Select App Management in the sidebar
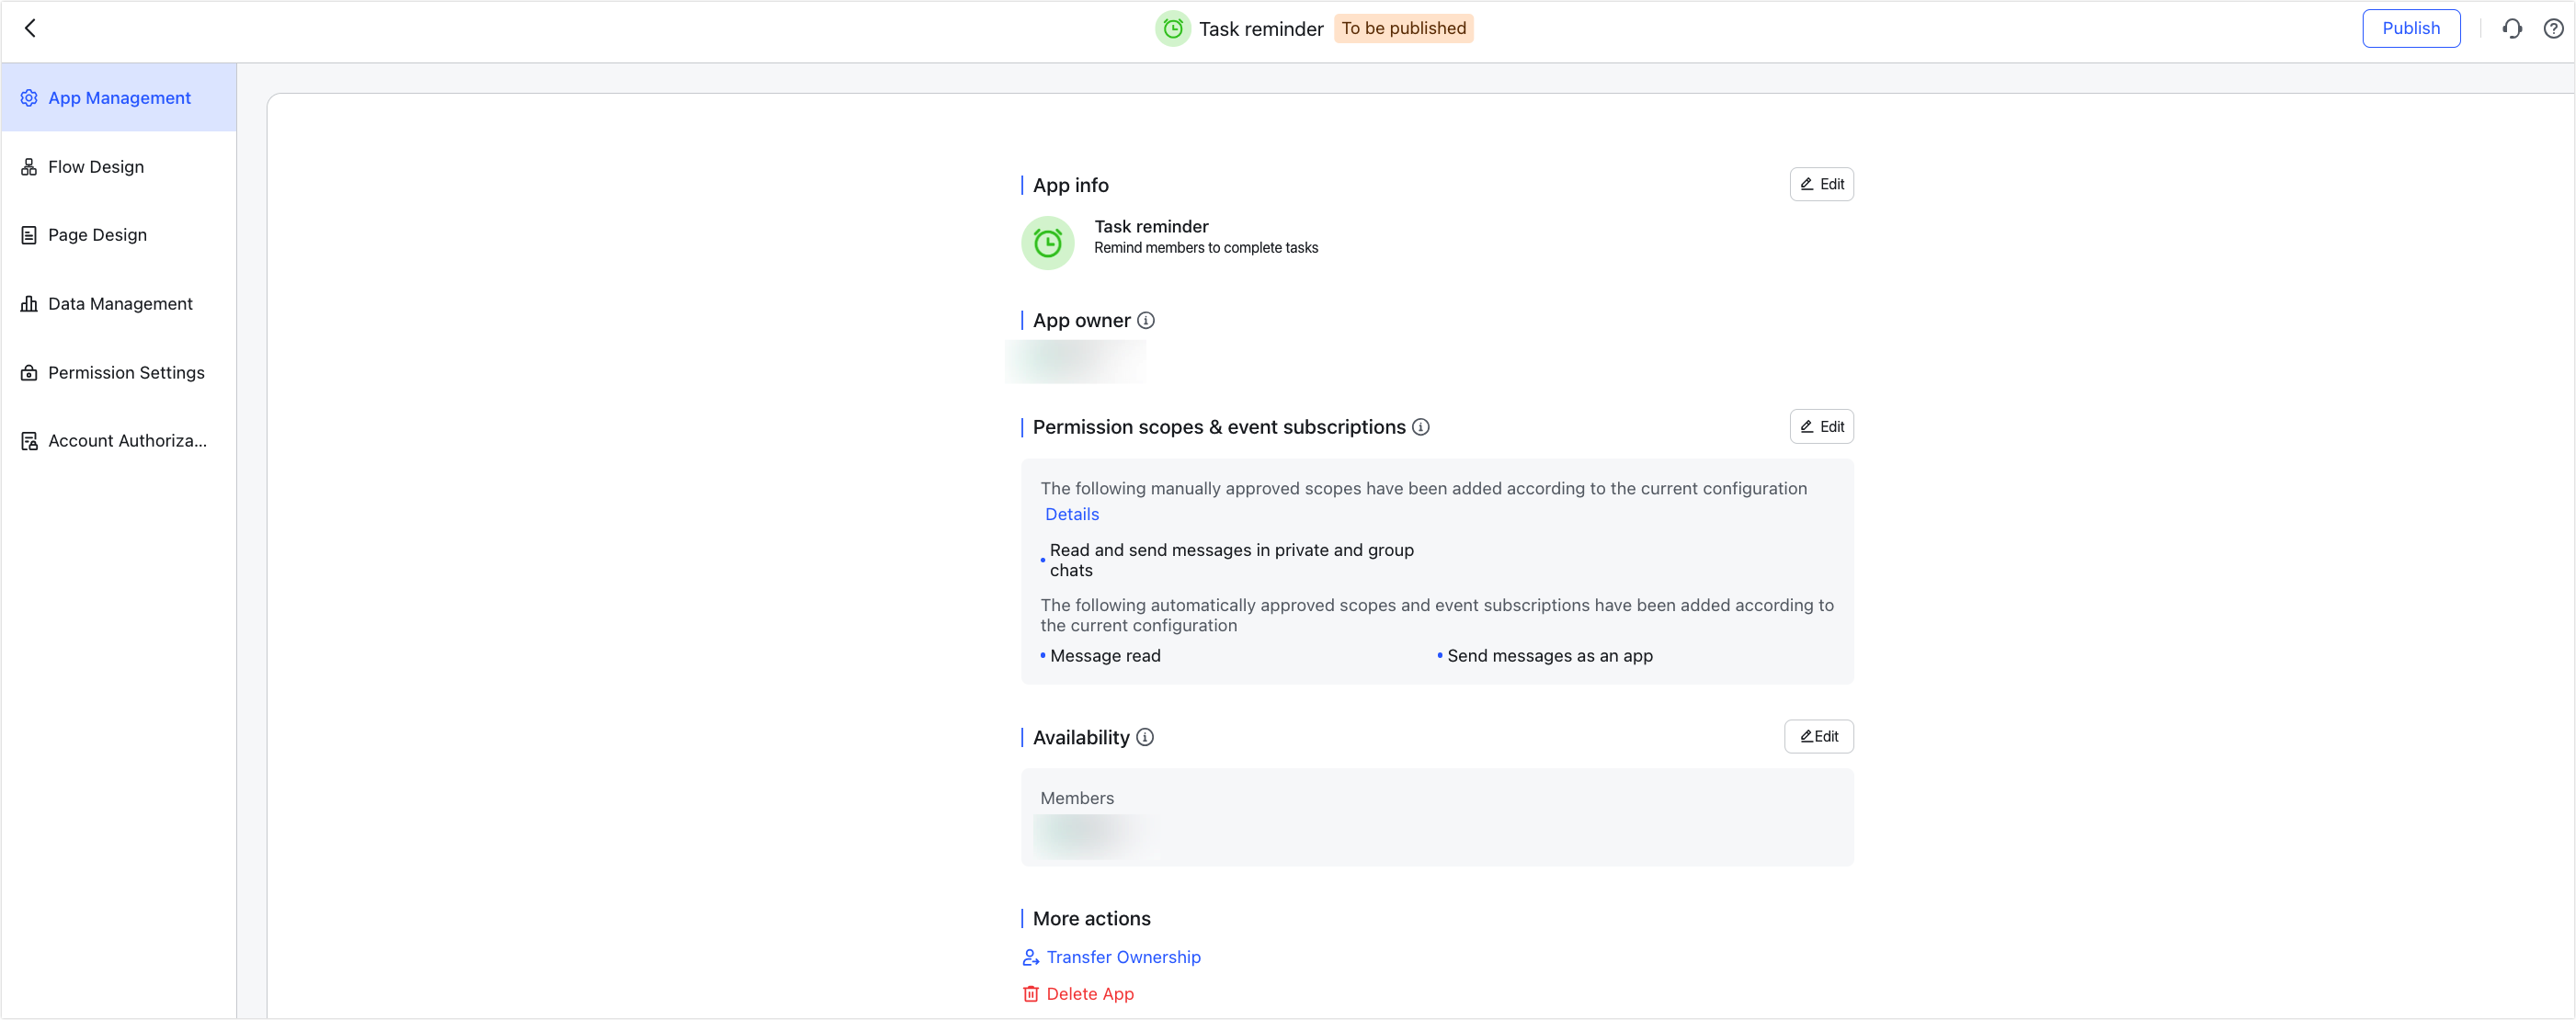Screen dimensions: 2576x1020 (119, 97)
